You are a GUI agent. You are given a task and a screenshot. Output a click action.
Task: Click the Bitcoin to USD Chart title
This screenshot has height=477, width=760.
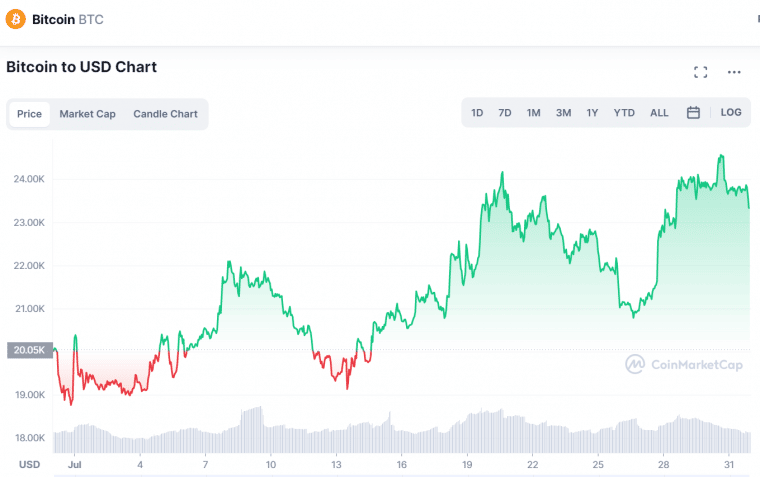coord(81,67)
